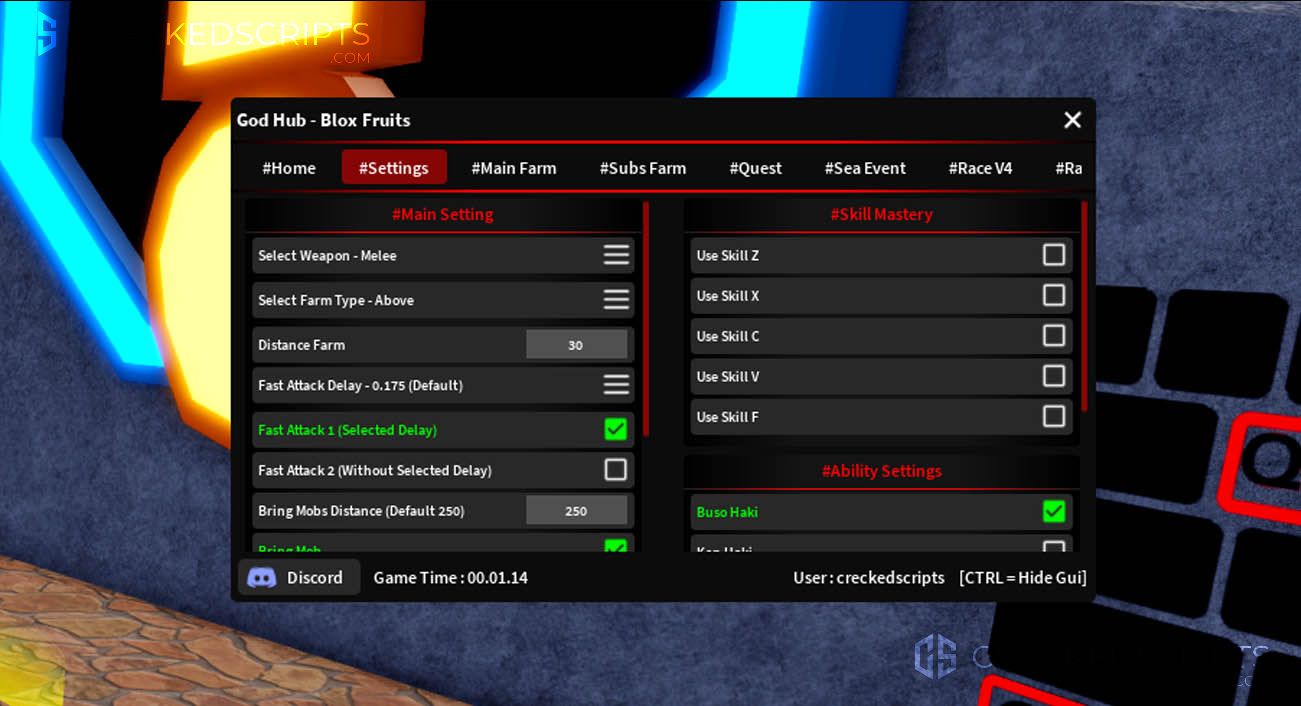Uncheck the Buso Haki option
The image size is (1301, 706).
1054,511
